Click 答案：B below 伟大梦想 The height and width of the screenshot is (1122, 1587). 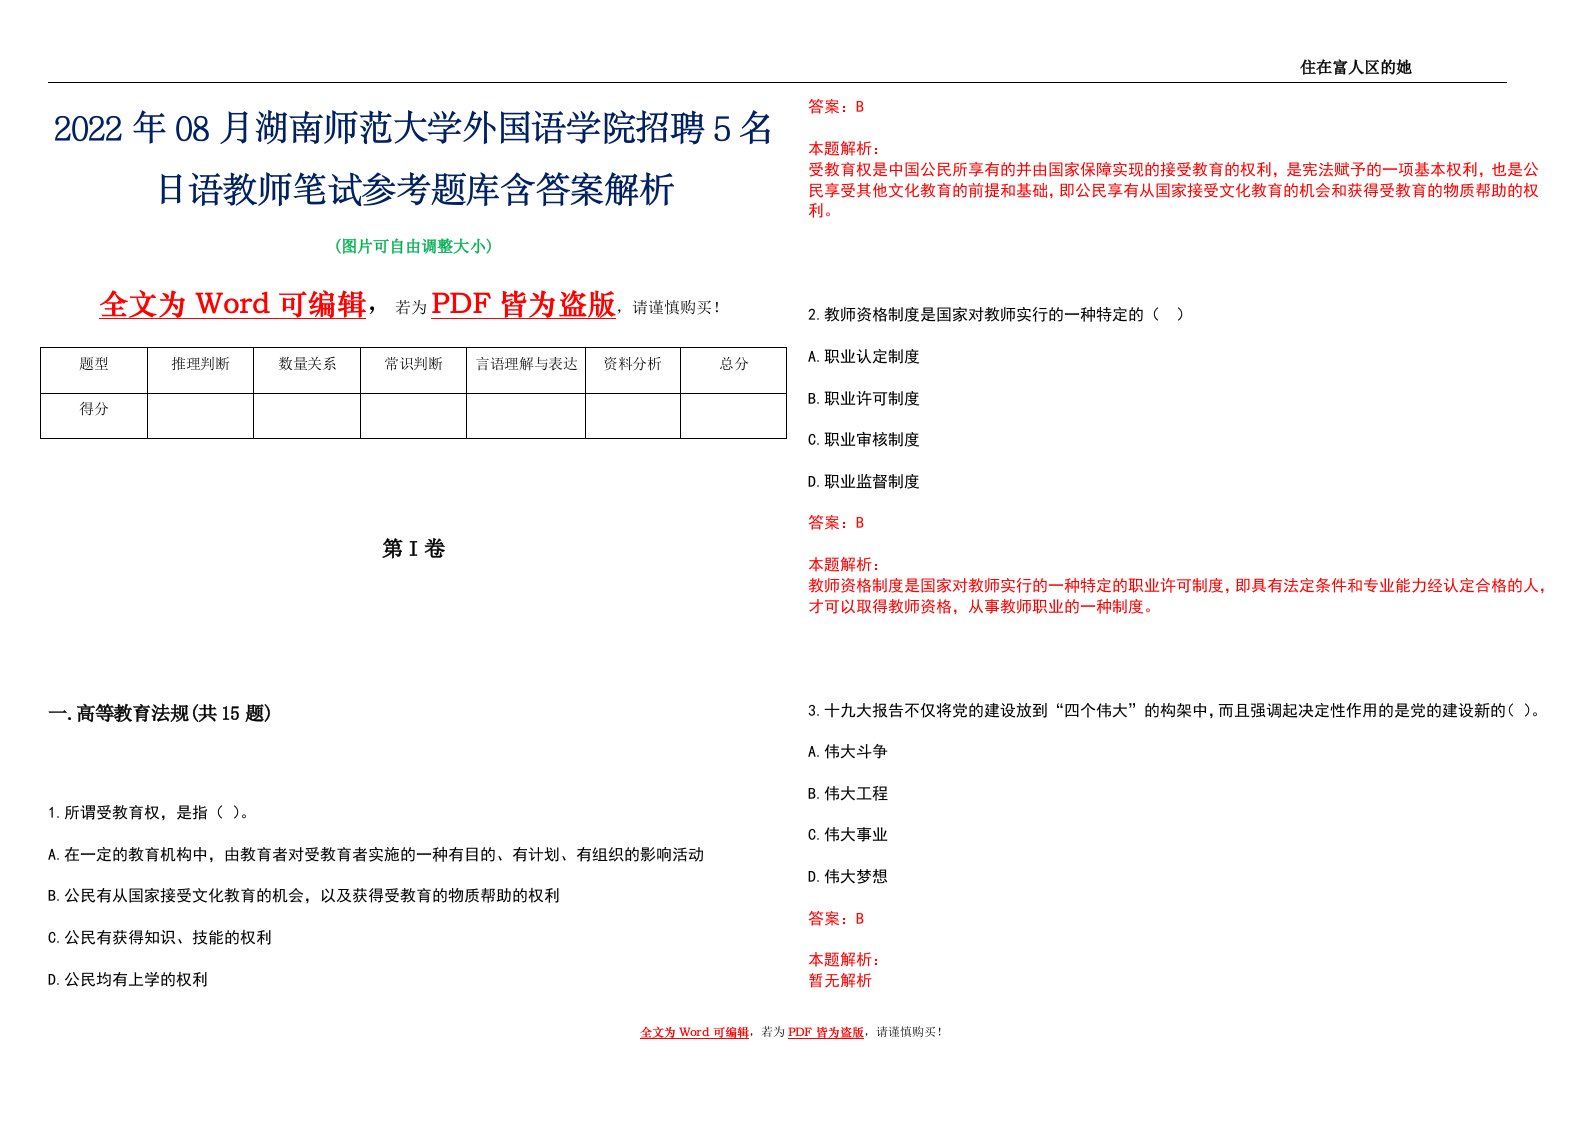point(836,919)
